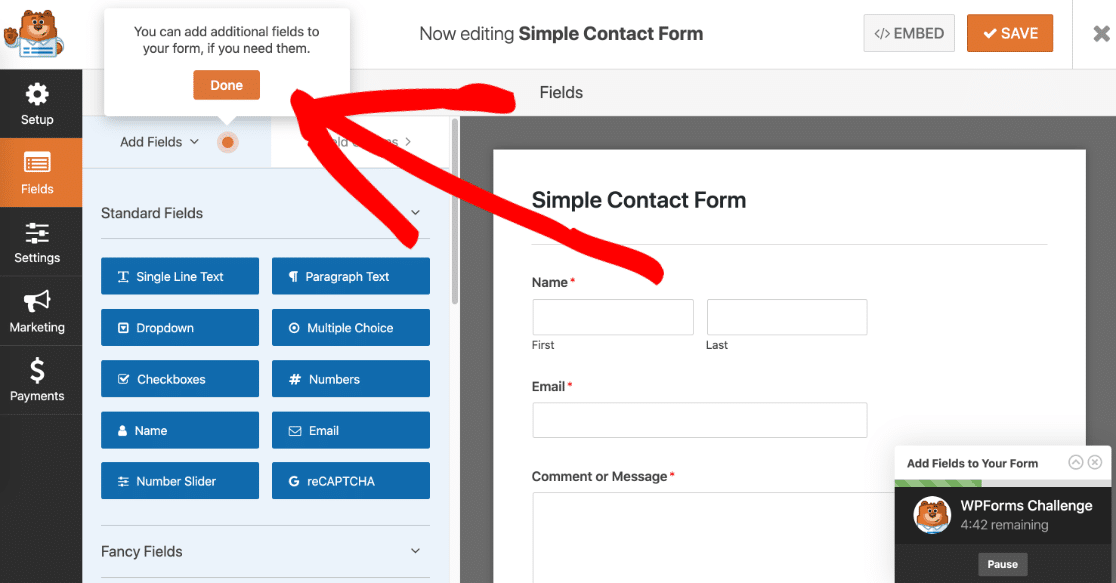1116x583 pixels.
Task: Click Done in the tooltip
Action: (226, 85)
